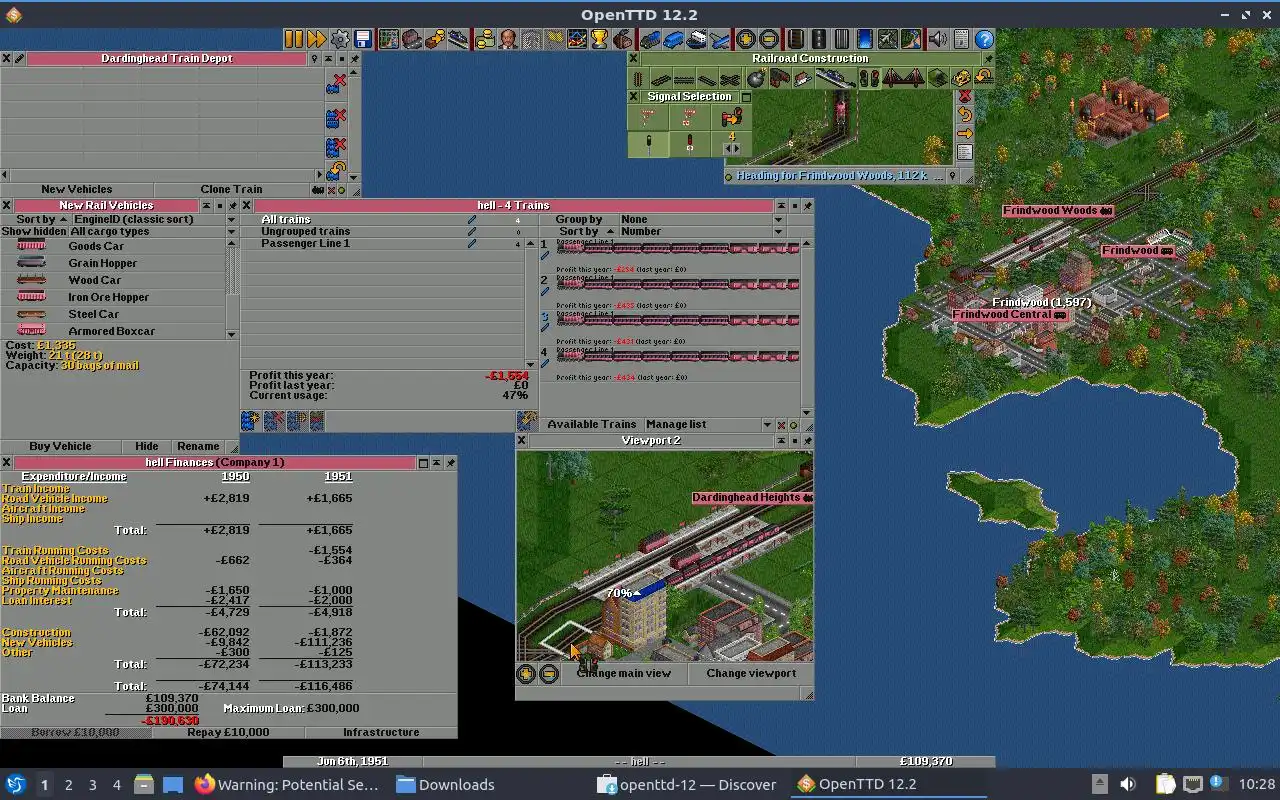
Task: Toggle Sort by order in train list
Action: 578,231
